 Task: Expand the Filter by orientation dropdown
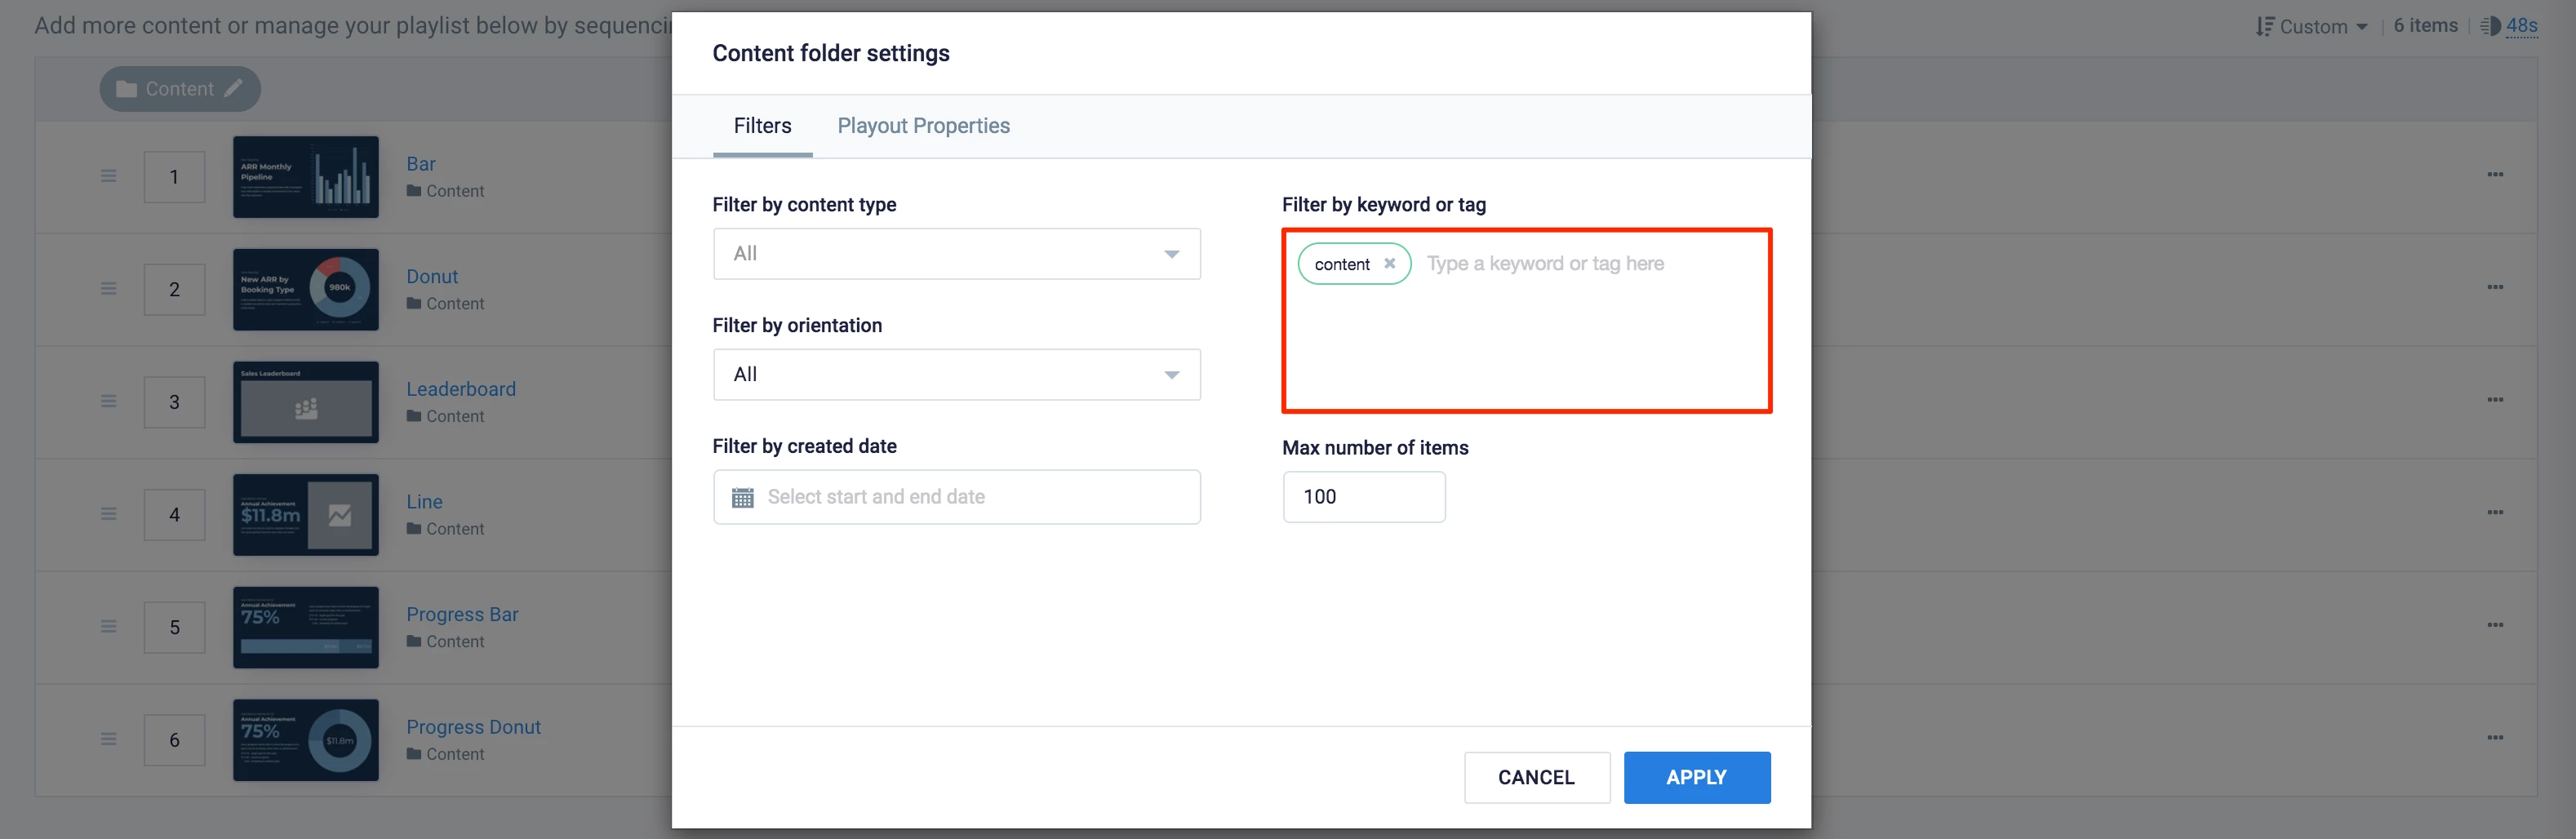[956, 375]
